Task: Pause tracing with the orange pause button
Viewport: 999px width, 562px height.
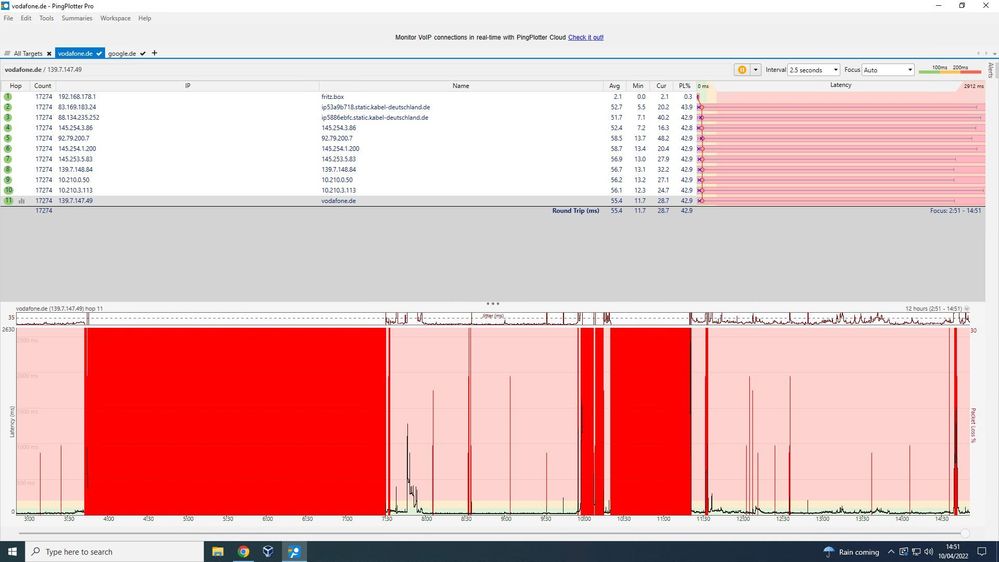Action: coord(742,70)
